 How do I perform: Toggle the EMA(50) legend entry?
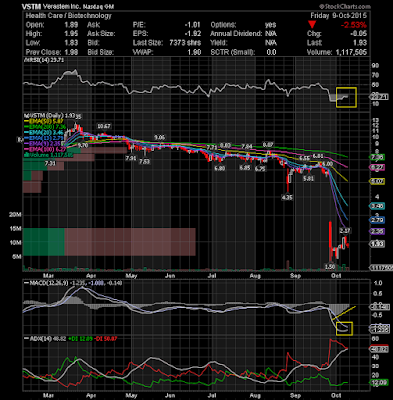coord(44,121)
